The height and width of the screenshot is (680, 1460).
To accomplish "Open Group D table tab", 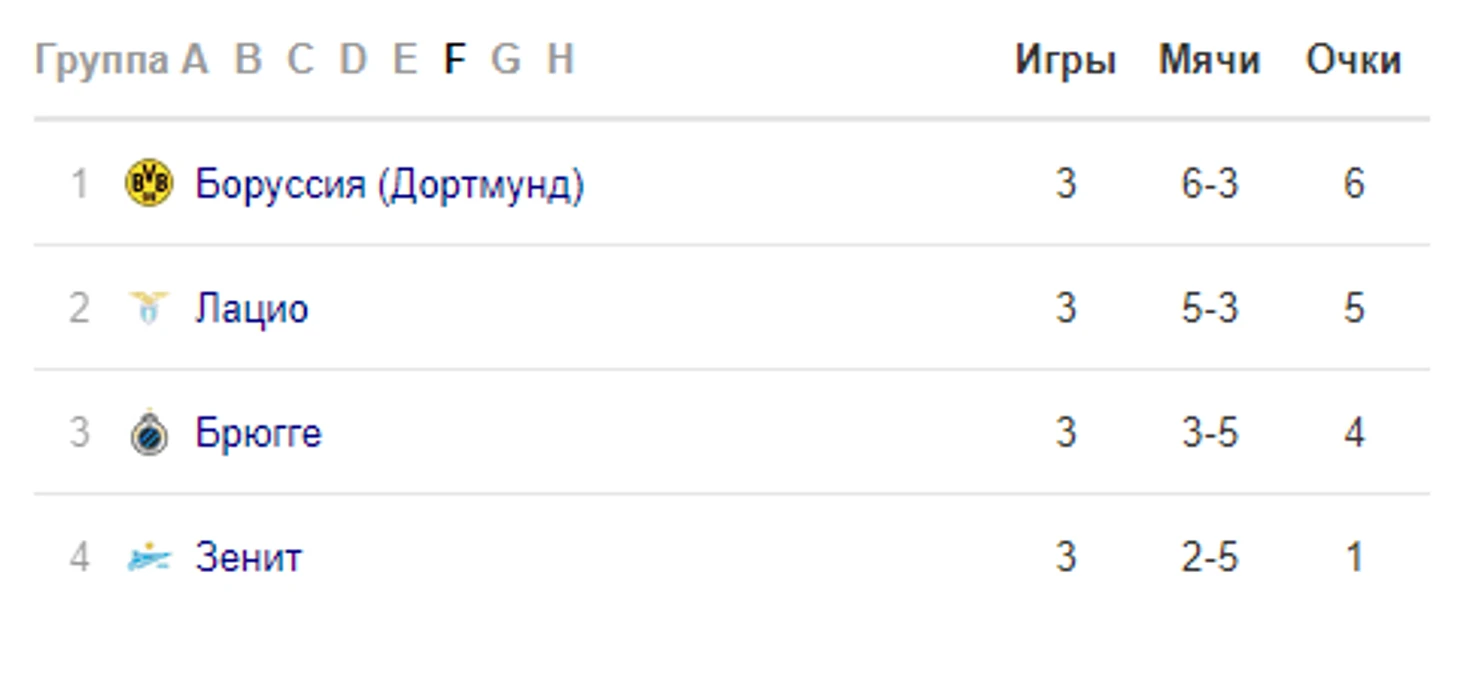I will (x=353, y=61).
